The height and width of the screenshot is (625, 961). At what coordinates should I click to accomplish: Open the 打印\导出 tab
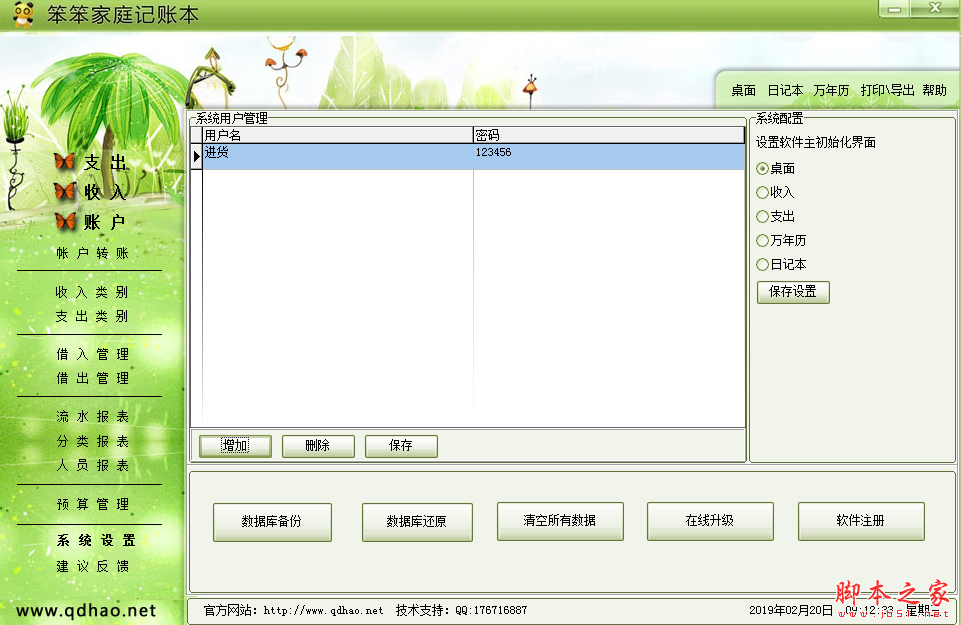[x=886, y=89]
